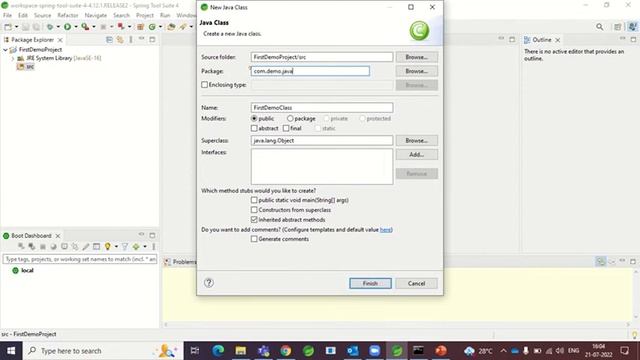
Task: Click the Name input field
Action: point(322,108)
